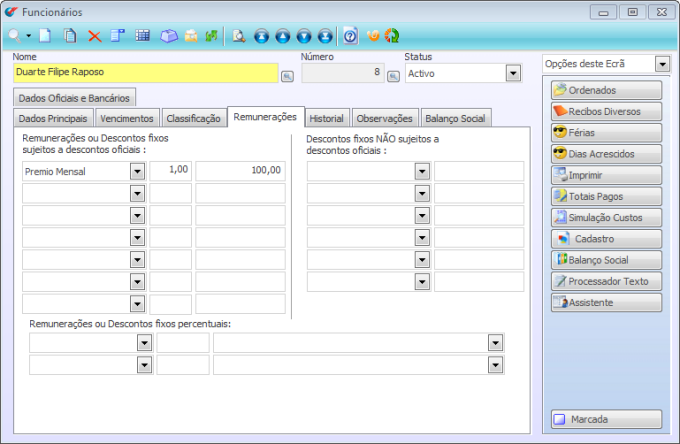Click the purple box toolbar icon
Image resolution: width=680 pixels, height=444 pixels.
pos(169,36)
